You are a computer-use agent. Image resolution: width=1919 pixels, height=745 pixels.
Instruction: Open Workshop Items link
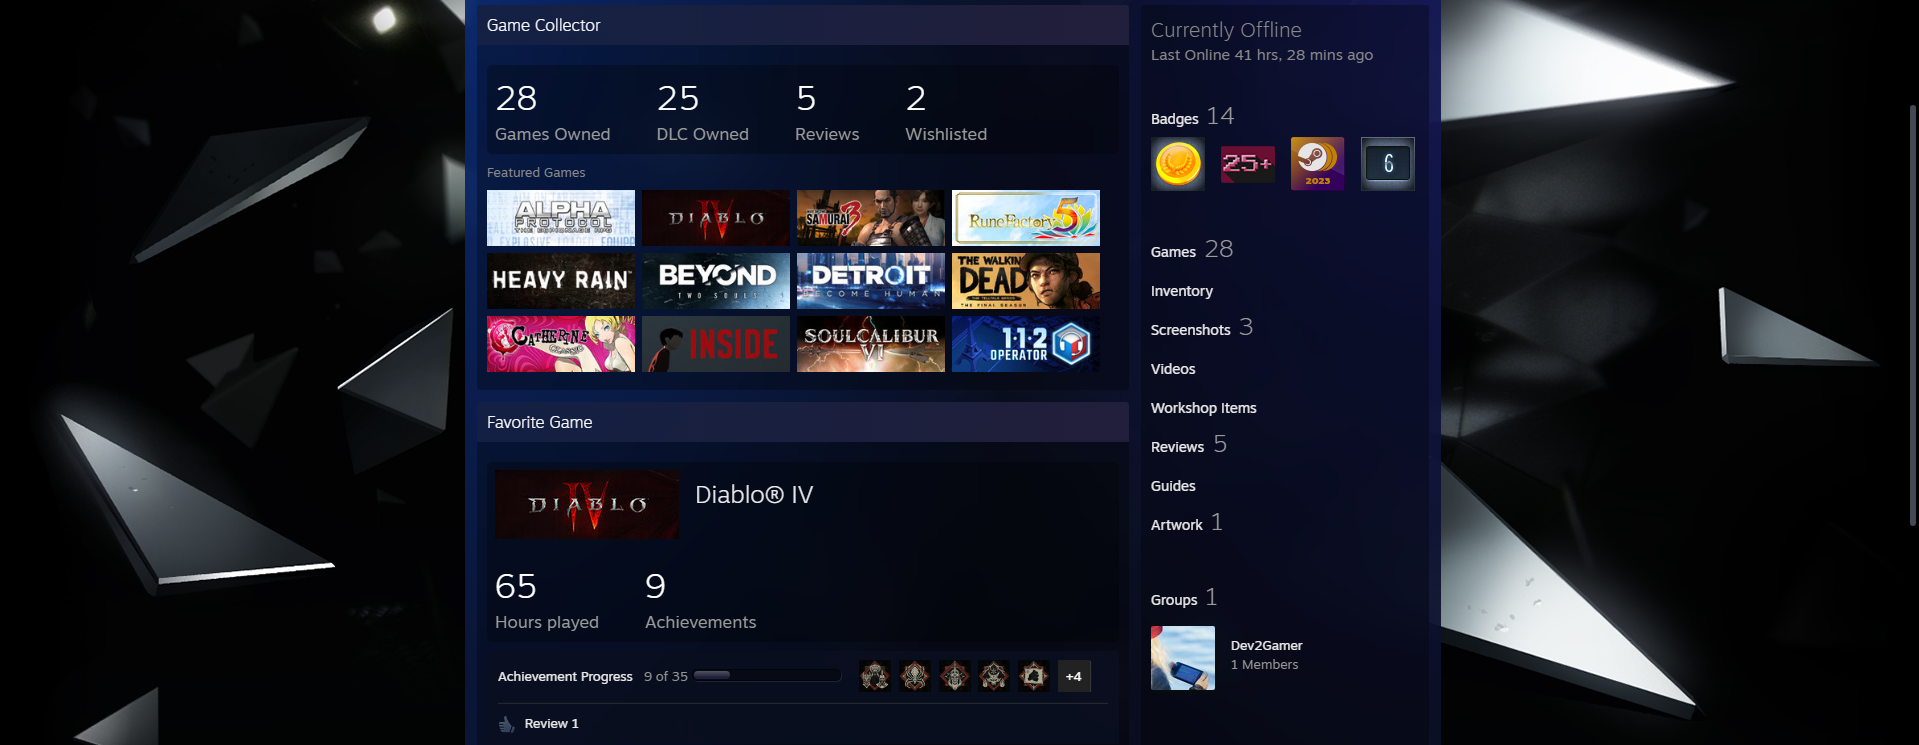click(x=1204, y=408)
